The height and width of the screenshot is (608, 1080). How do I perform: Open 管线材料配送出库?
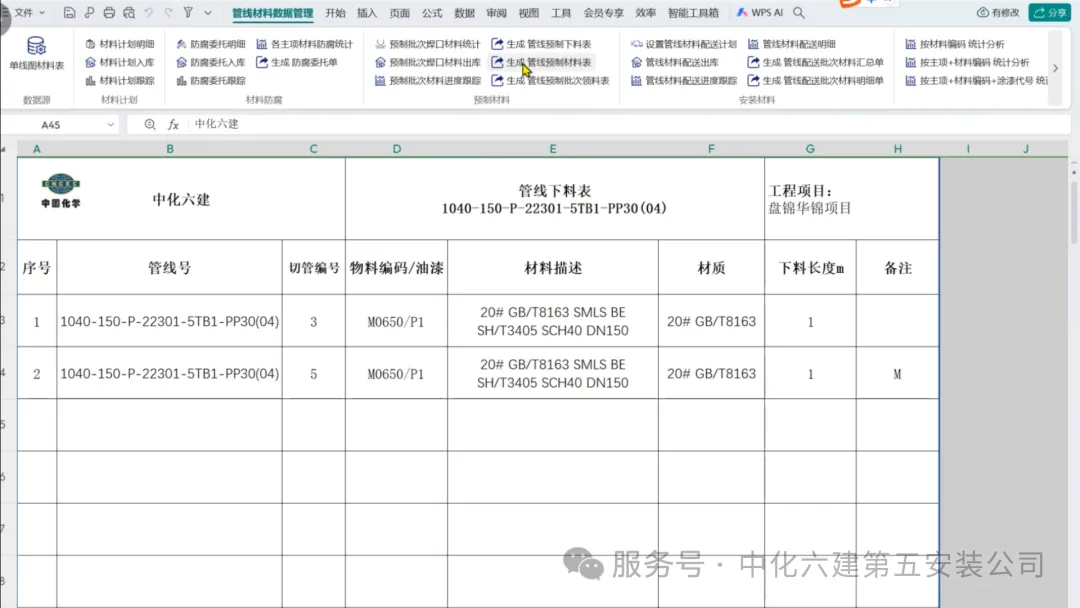point(675,62)
